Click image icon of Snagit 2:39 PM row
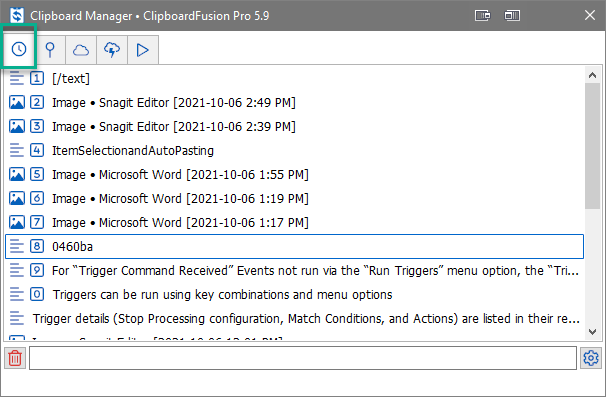606x397 pixels. click(17, 126)
